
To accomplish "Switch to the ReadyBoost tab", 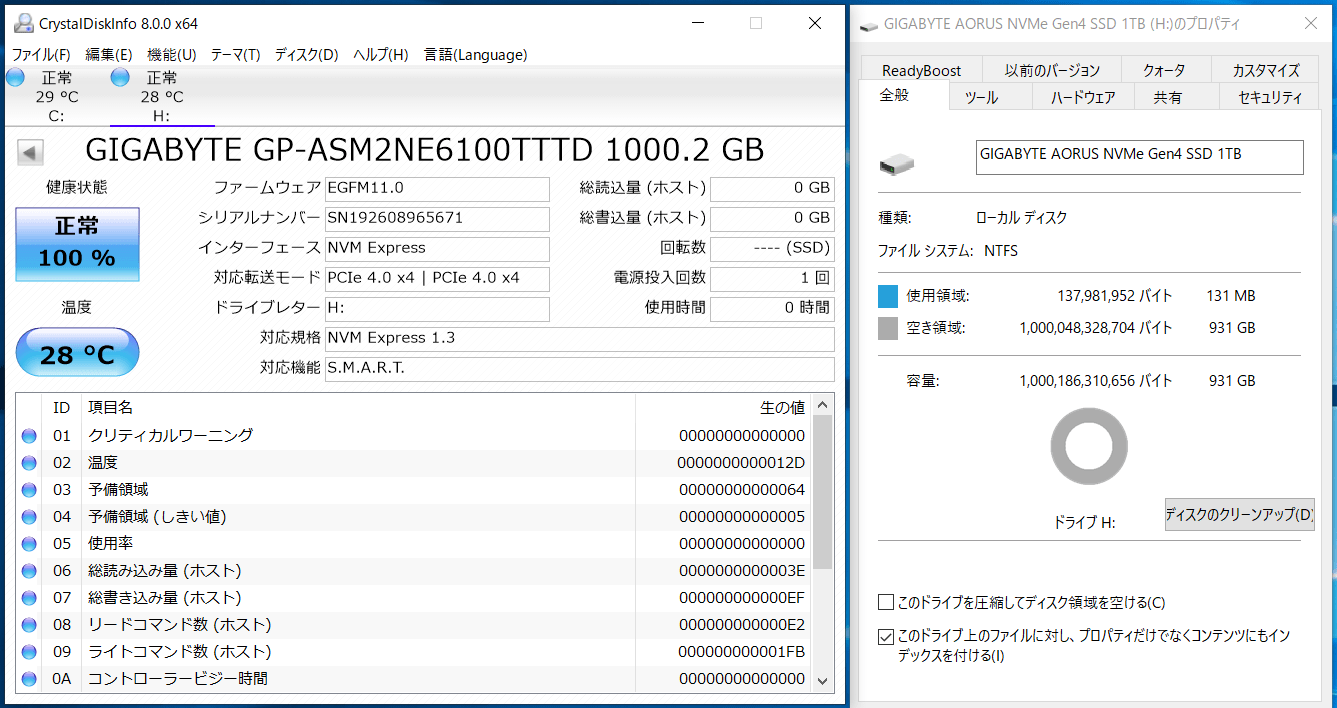I will pyautogui.click(x=921, y=70).
